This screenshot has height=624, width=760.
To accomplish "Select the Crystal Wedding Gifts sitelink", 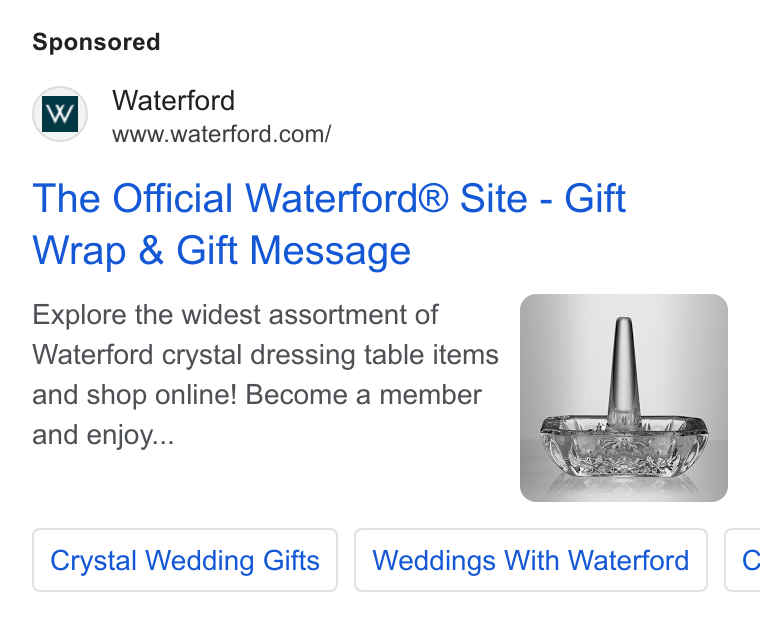I will 185,560.
